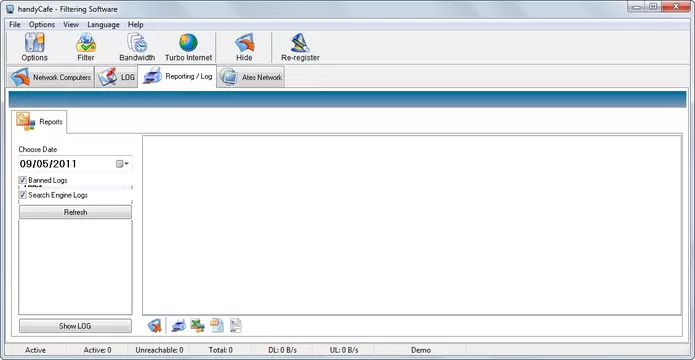Select the Reporting / Log tab

point(177,76)
